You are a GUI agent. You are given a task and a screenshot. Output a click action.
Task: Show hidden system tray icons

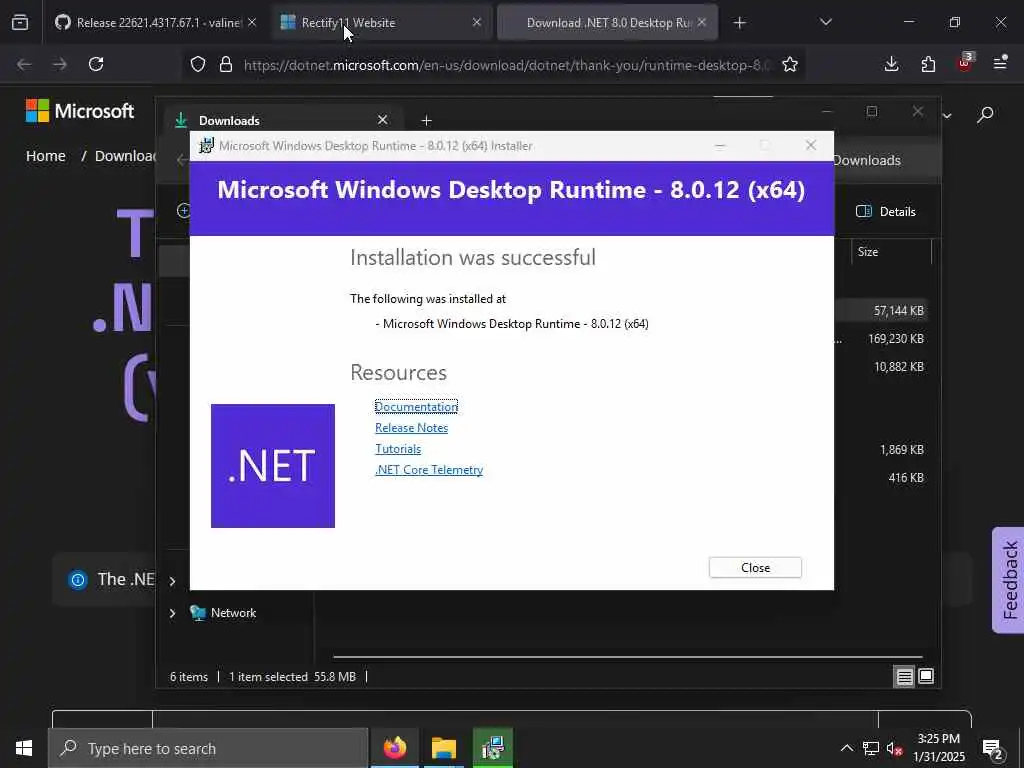point(846,748)
